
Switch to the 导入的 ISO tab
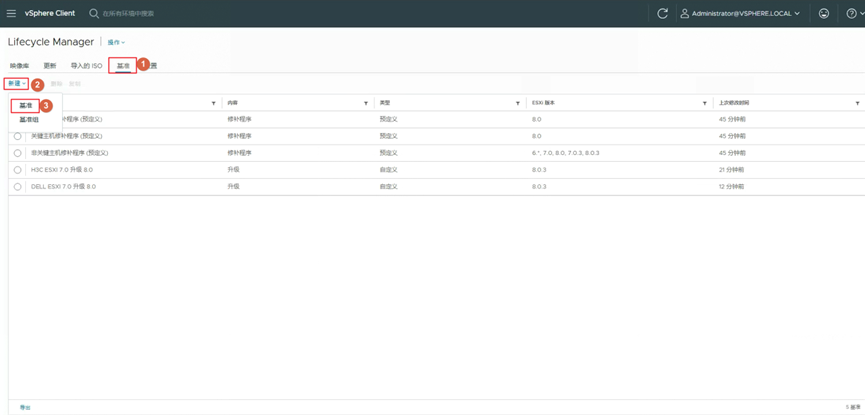coord(86,66)
